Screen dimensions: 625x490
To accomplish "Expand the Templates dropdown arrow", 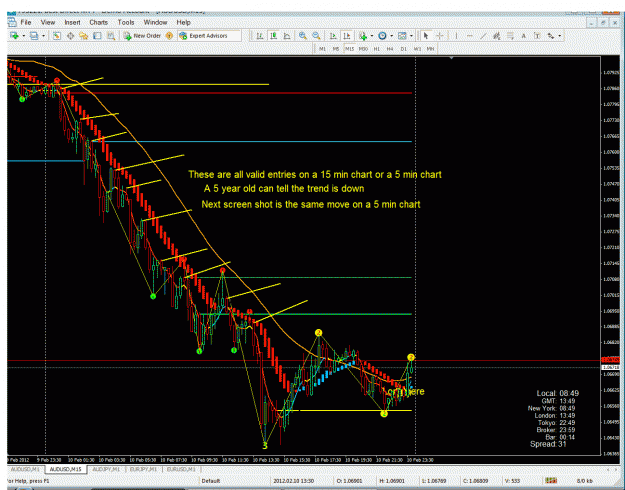I will pos(411,36).
